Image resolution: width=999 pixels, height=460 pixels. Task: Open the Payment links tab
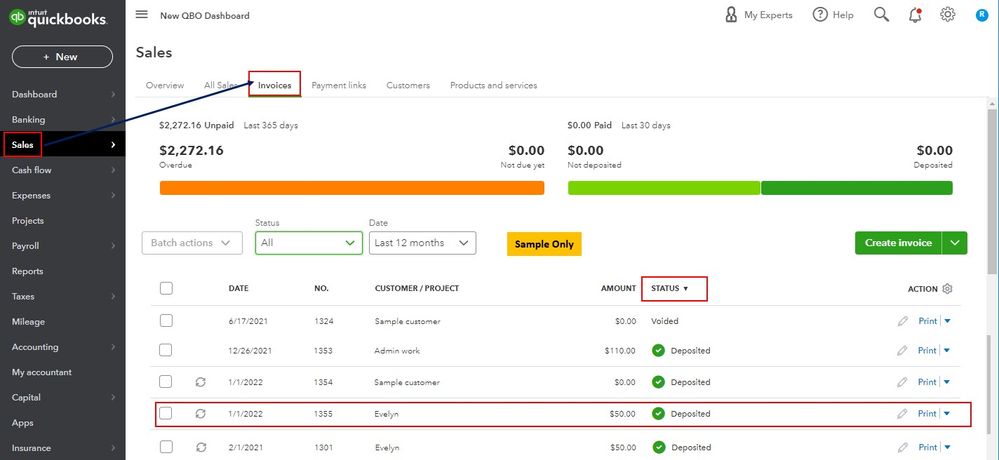point(339,85)
